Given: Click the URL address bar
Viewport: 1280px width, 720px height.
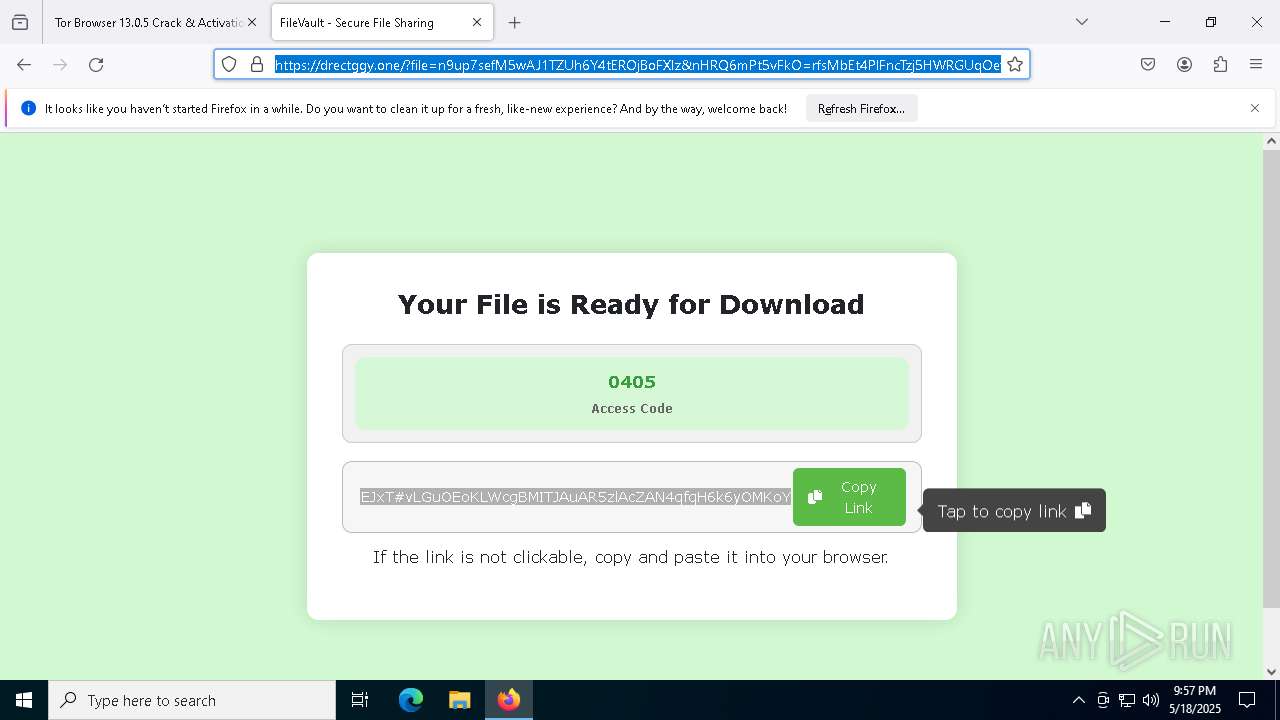Looking at the screenshot, I should (638, 64).
